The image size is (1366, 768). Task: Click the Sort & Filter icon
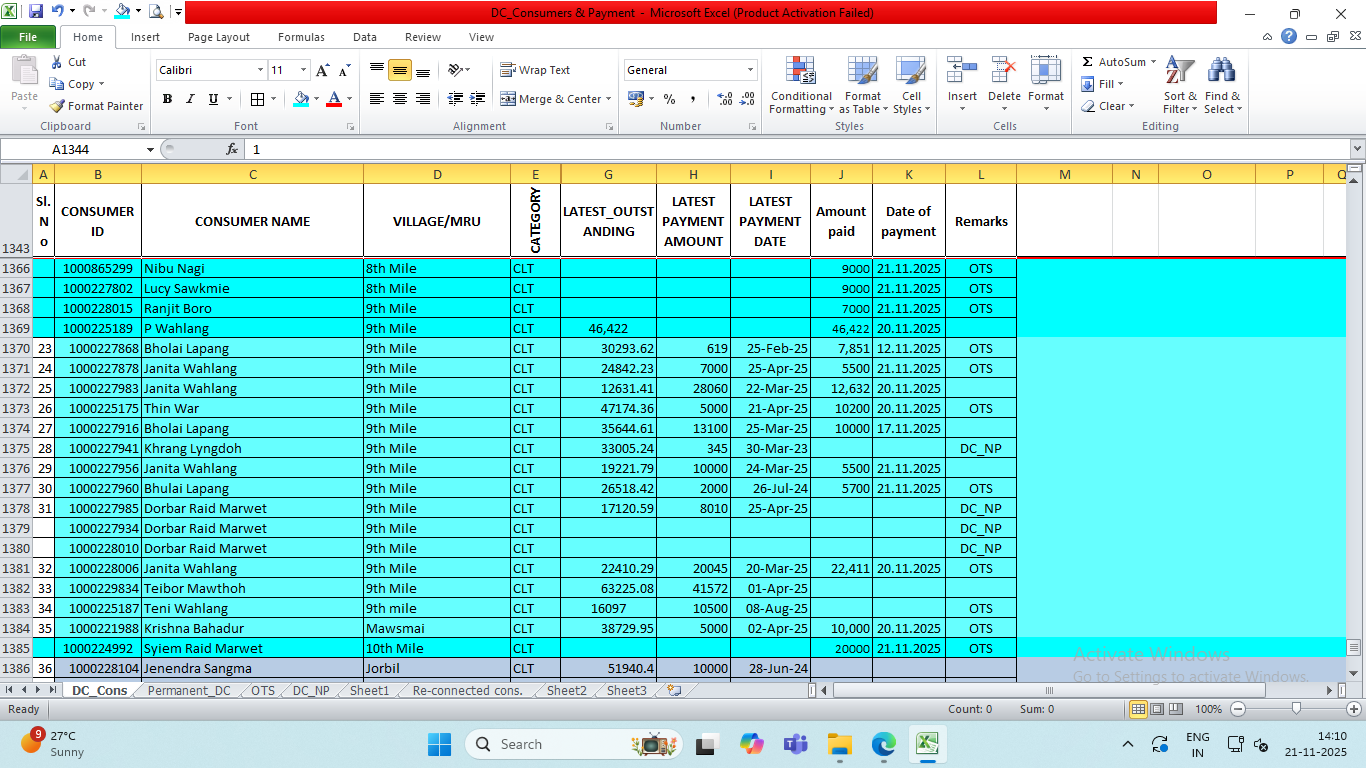(x=1180, y=71)
